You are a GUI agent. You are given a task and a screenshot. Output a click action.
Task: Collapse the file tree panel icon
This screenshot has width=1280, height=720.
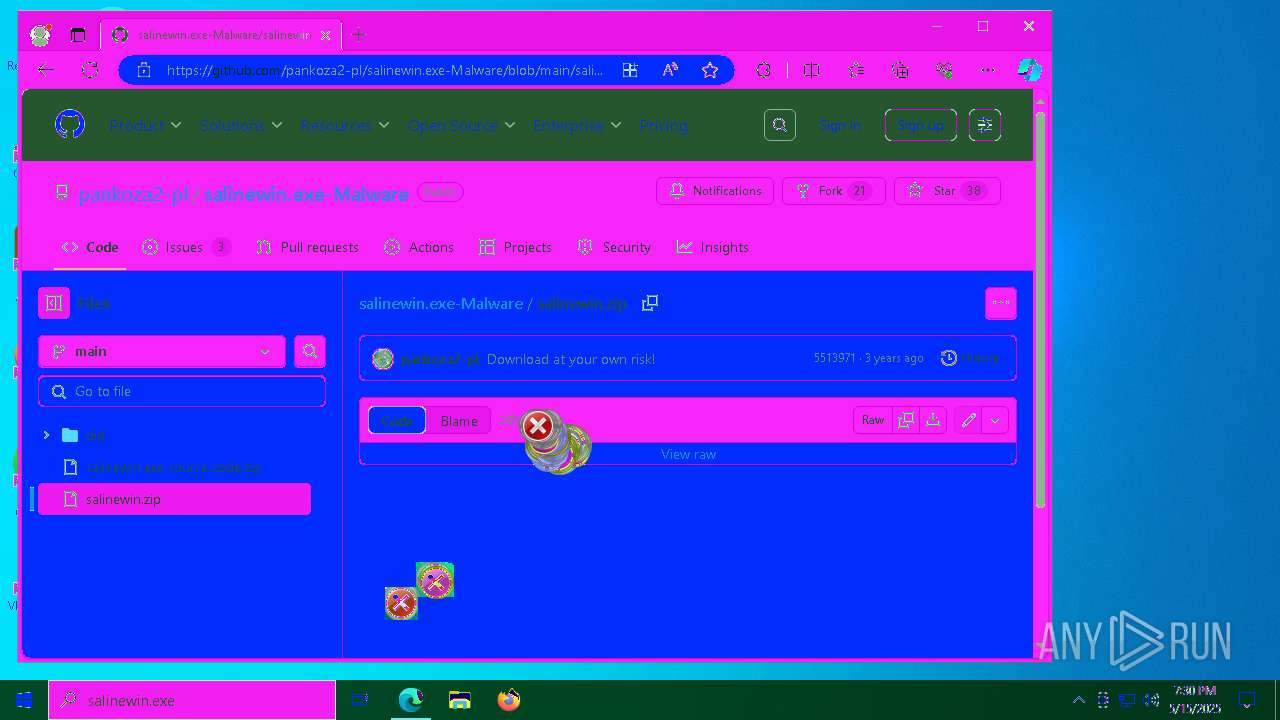point(54,303)
